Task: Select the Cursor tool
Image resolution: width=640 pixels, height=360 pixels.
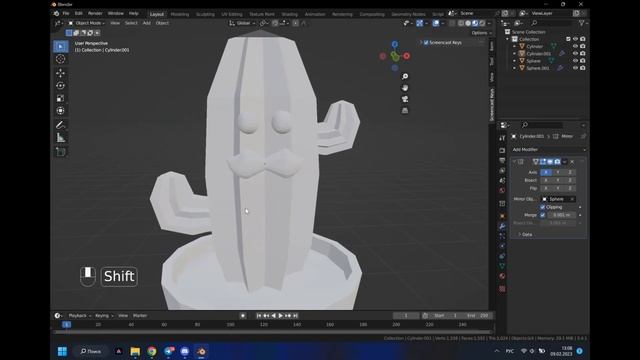Action: coord(60,59)
